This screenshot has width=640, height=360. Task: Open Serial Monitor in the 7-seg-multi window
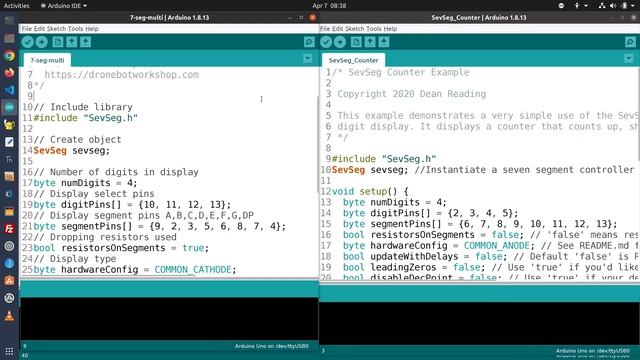(x=309, y=42)
